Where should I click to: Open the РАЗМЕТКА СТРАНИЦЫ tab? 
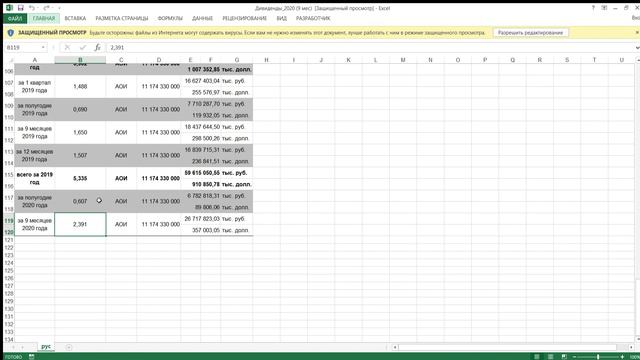[x=122, y=18]
